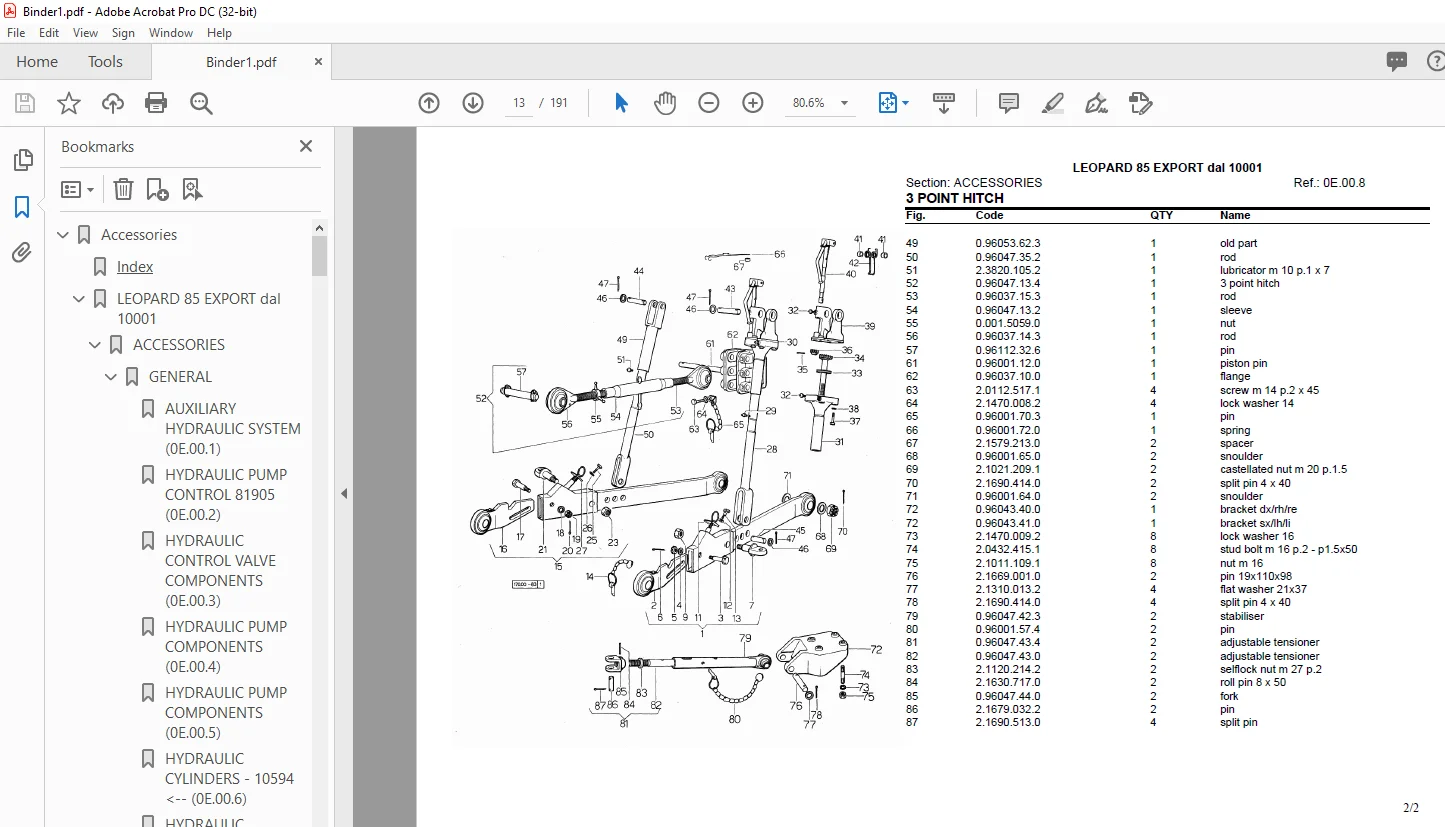
Task: Open the Edit menu
Action: (x=49, y=33)
